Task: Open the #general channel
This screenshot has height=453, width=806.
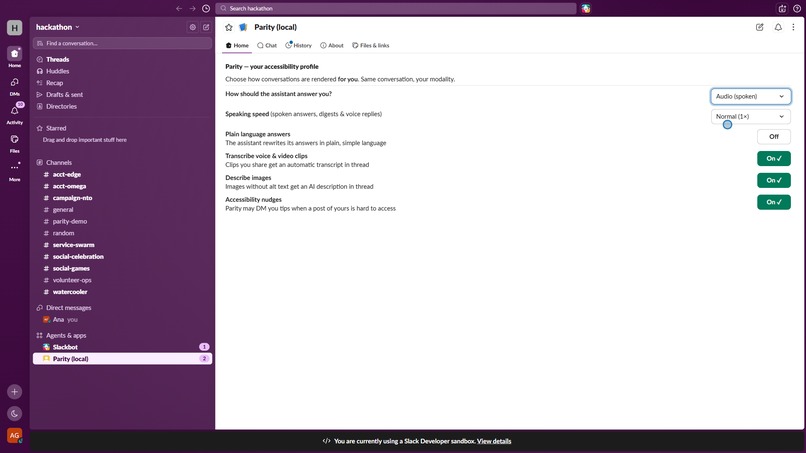Action: click(x=122, y=210)
